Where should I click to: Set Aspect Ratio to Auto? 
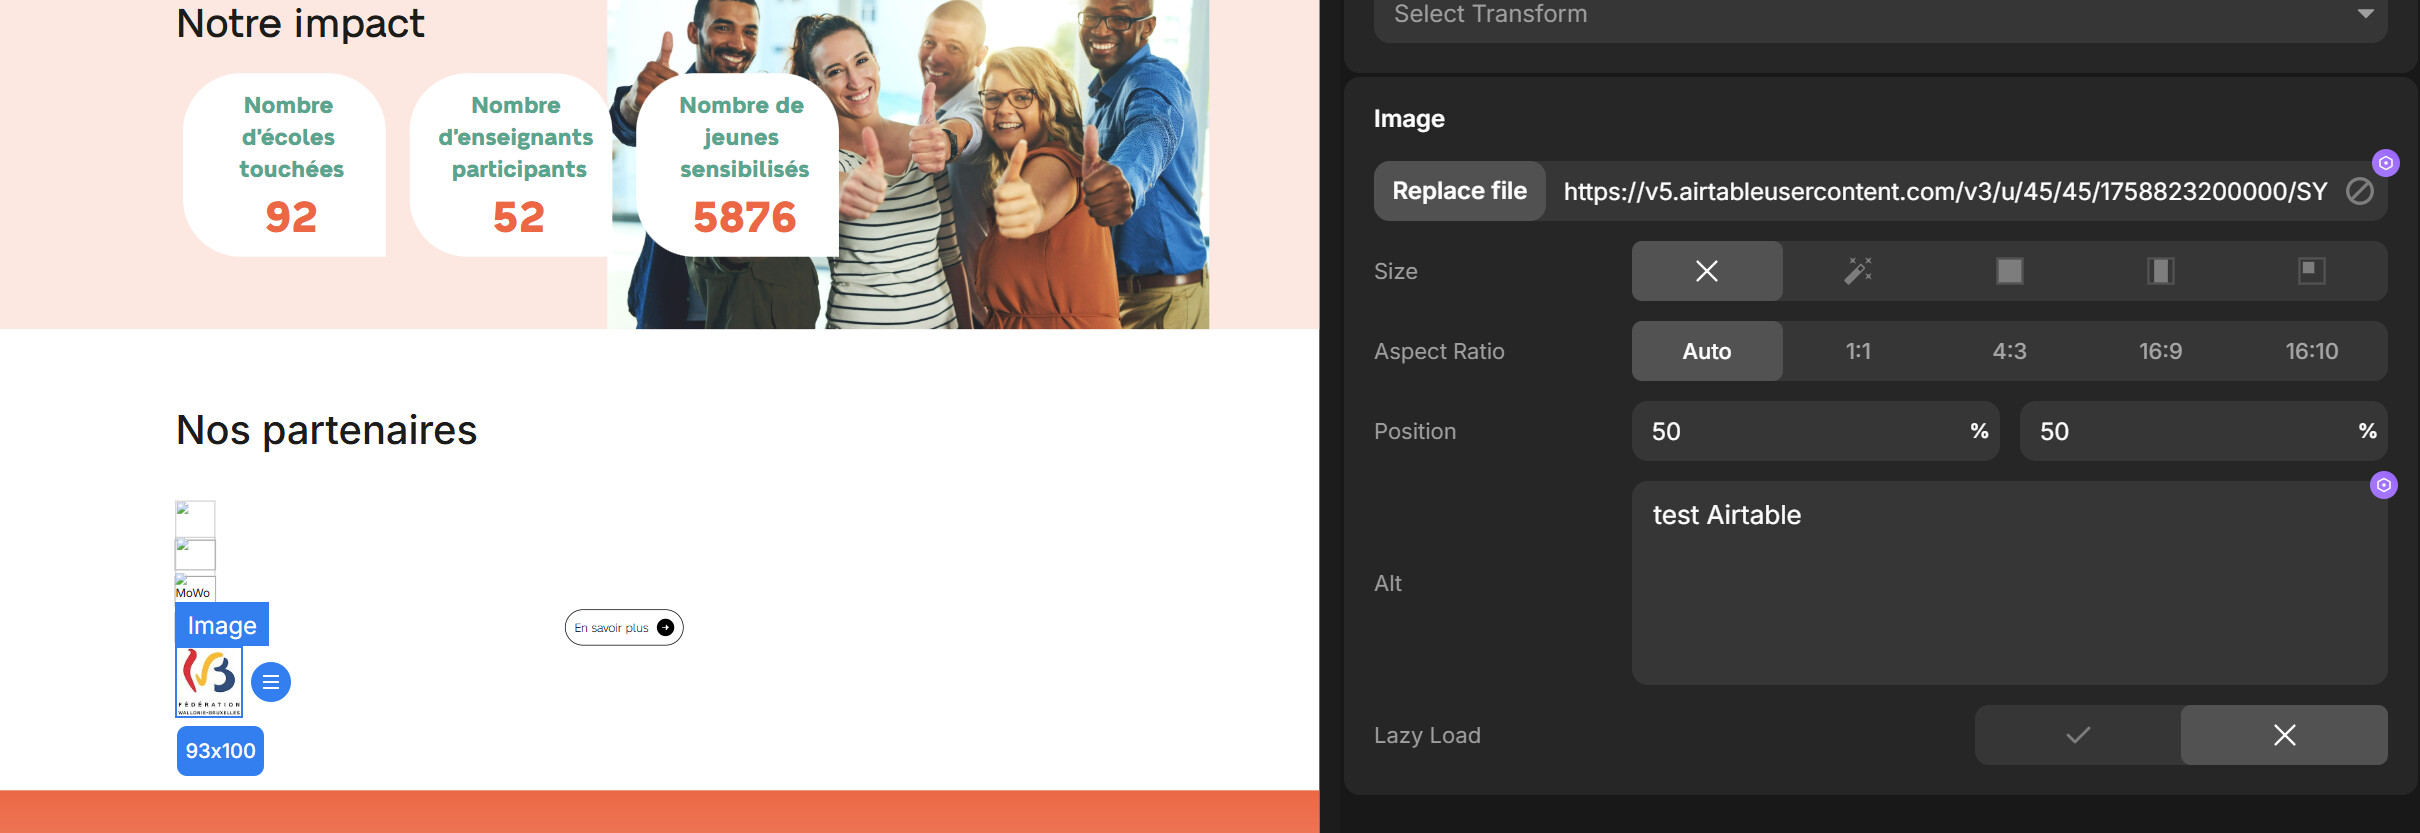1706,351
